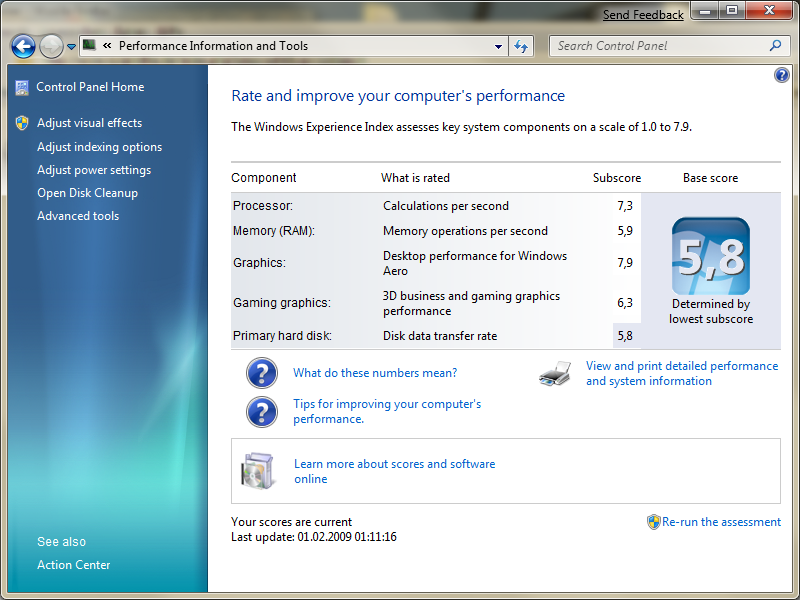The height and width of the screenshot is (600, 800).
Task: Click the shield icon beside Re-run the assessment
Action: click(654, 522)
